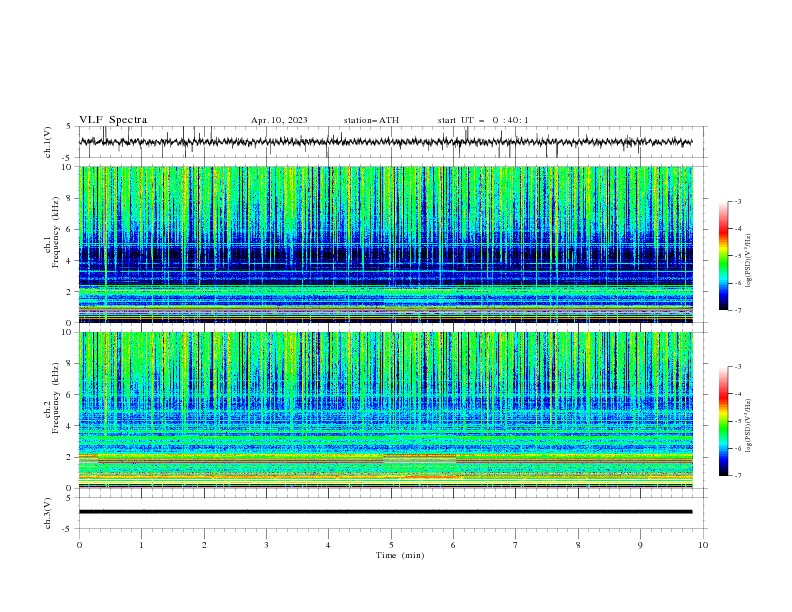Image resolution: width=792 pixels, height=612 pixels.
Task: Click the "ch.3(V)" axis label
Action: (48, 513)
